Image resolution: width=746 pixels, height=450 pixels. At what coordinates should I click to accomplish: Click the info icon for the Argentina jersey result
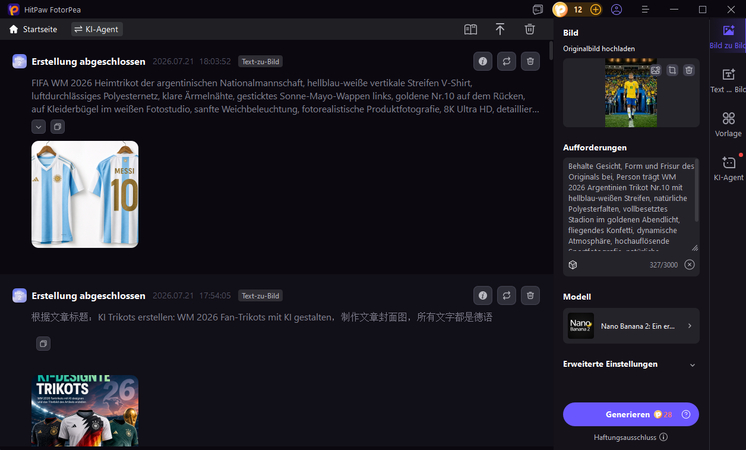482,61
